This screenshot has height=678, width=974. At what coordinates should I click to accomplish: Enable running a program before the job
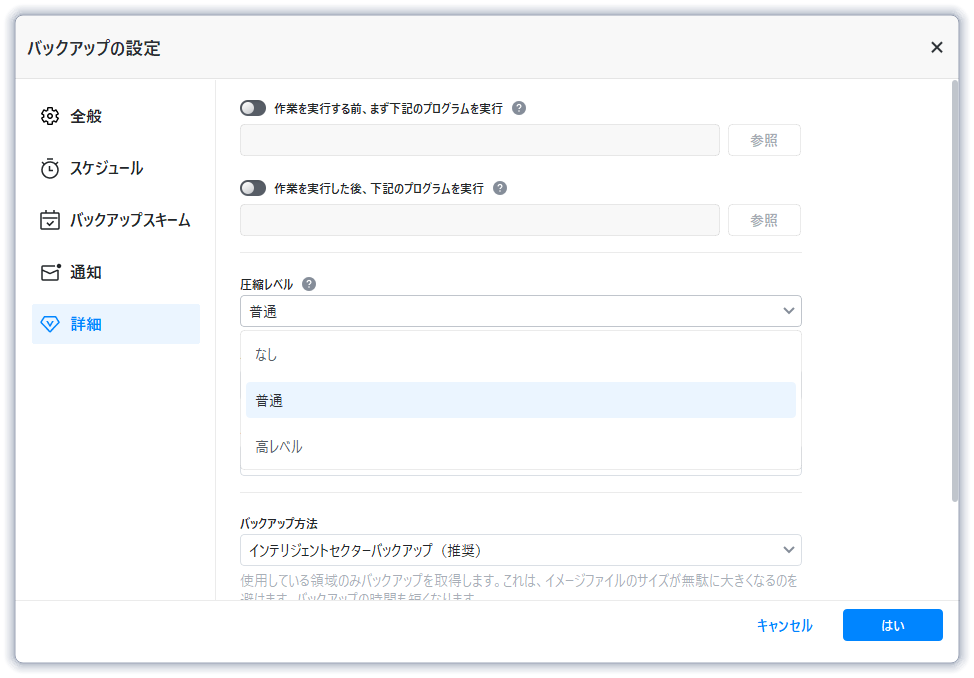pyautogui.click(x=253, y=108)
